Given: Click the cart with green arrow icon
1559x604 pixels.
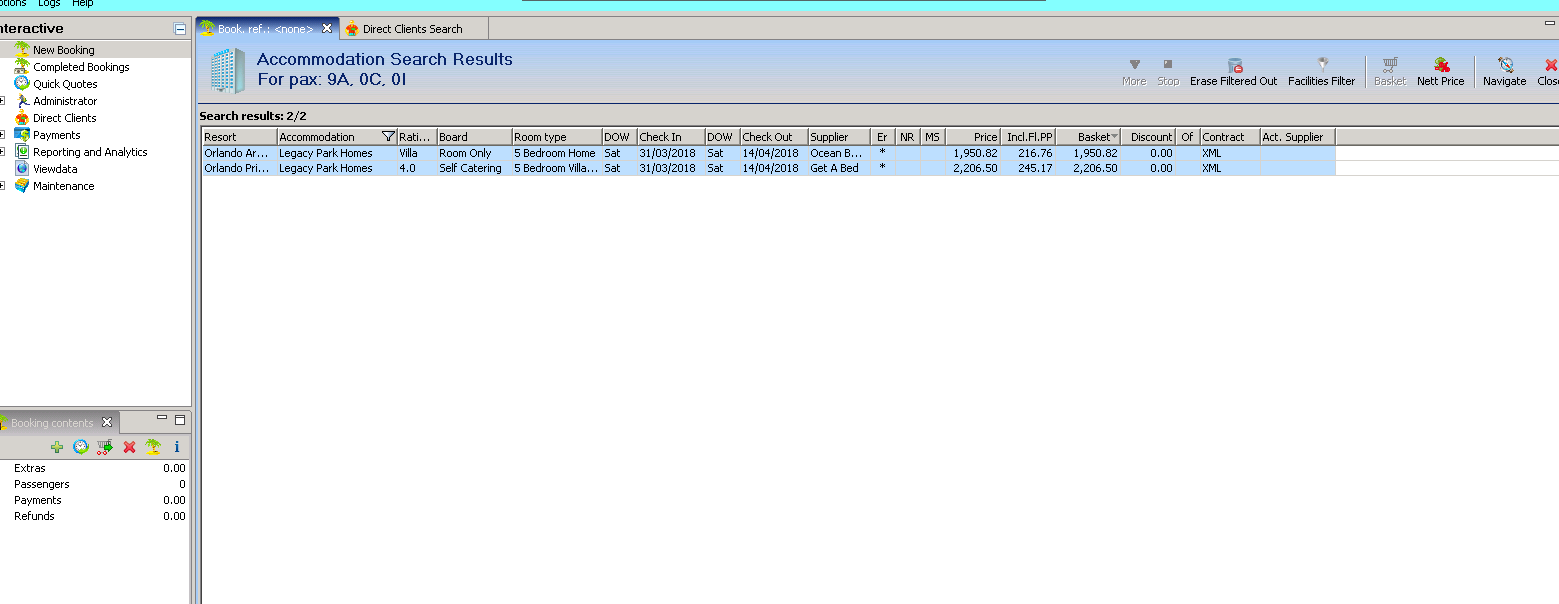Looking at the screenshot, I should pyautogui.click(x=104, y=447).
